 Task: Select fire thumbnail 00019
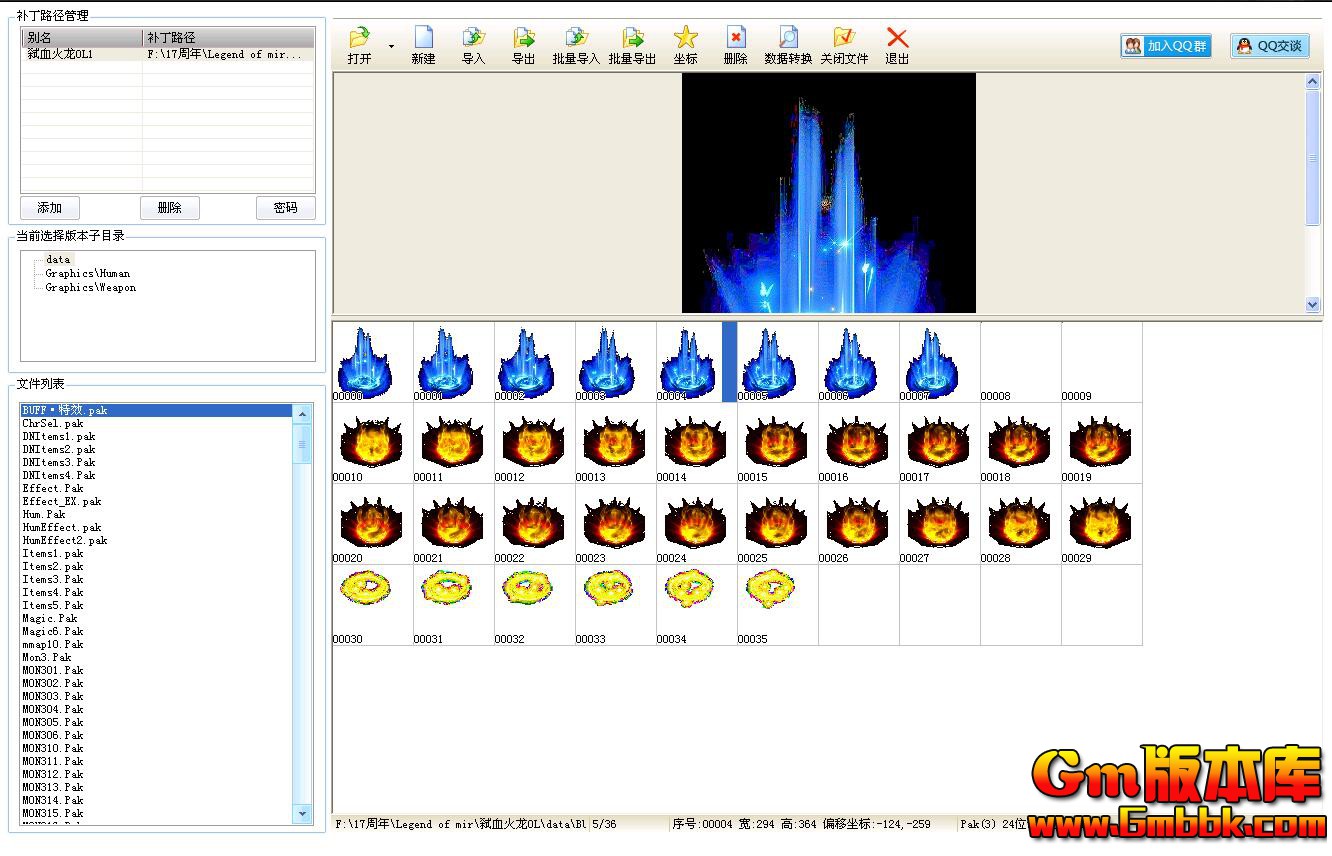click(x=1102, y=443)
